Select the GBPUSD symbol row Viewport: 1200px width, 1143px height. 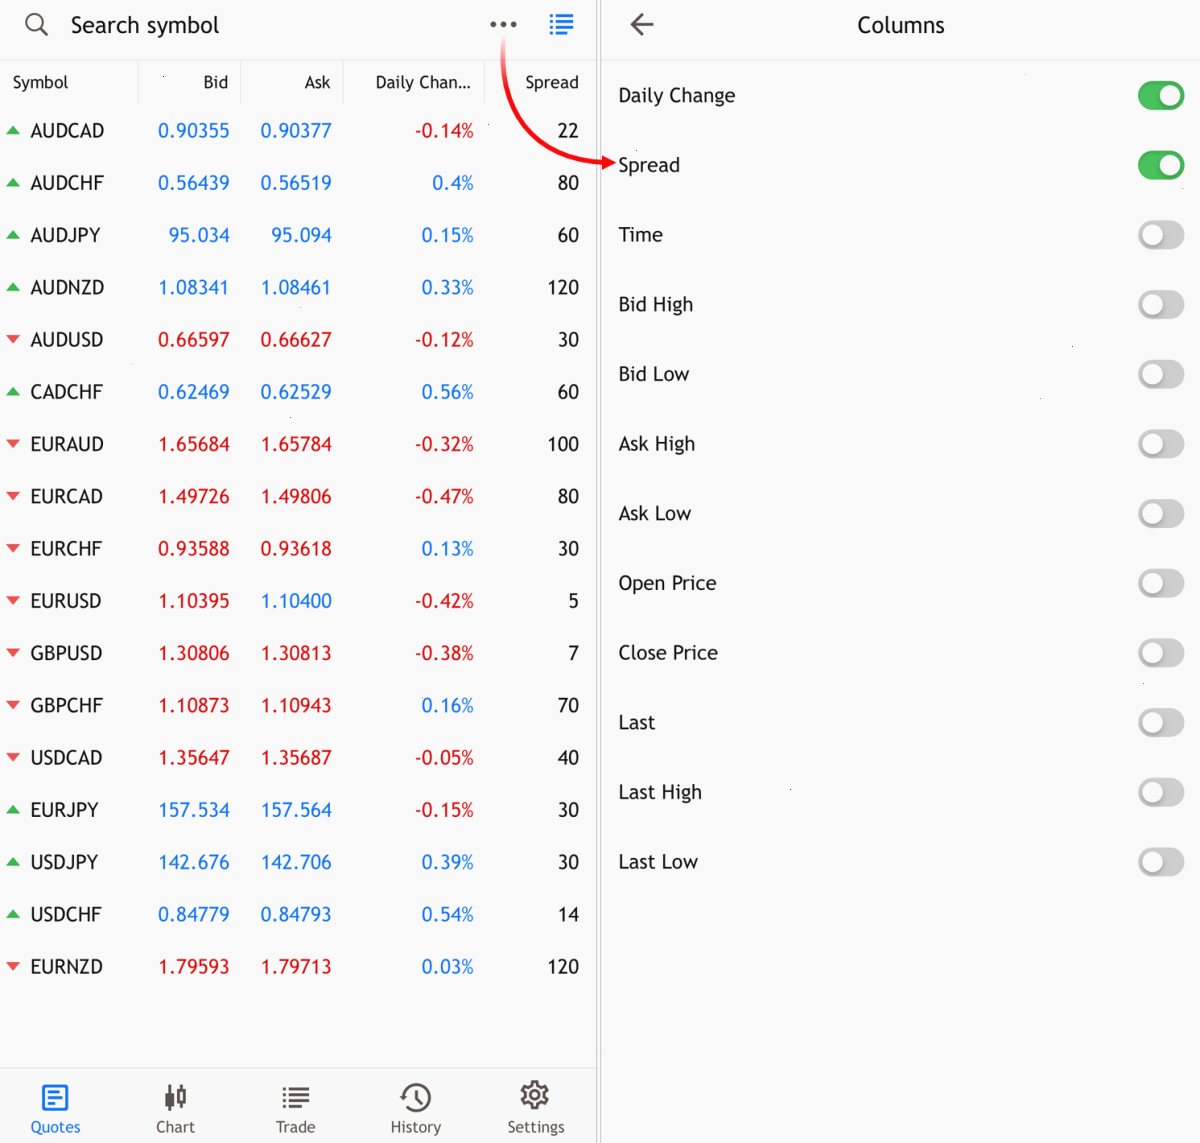tap(298, 653)
